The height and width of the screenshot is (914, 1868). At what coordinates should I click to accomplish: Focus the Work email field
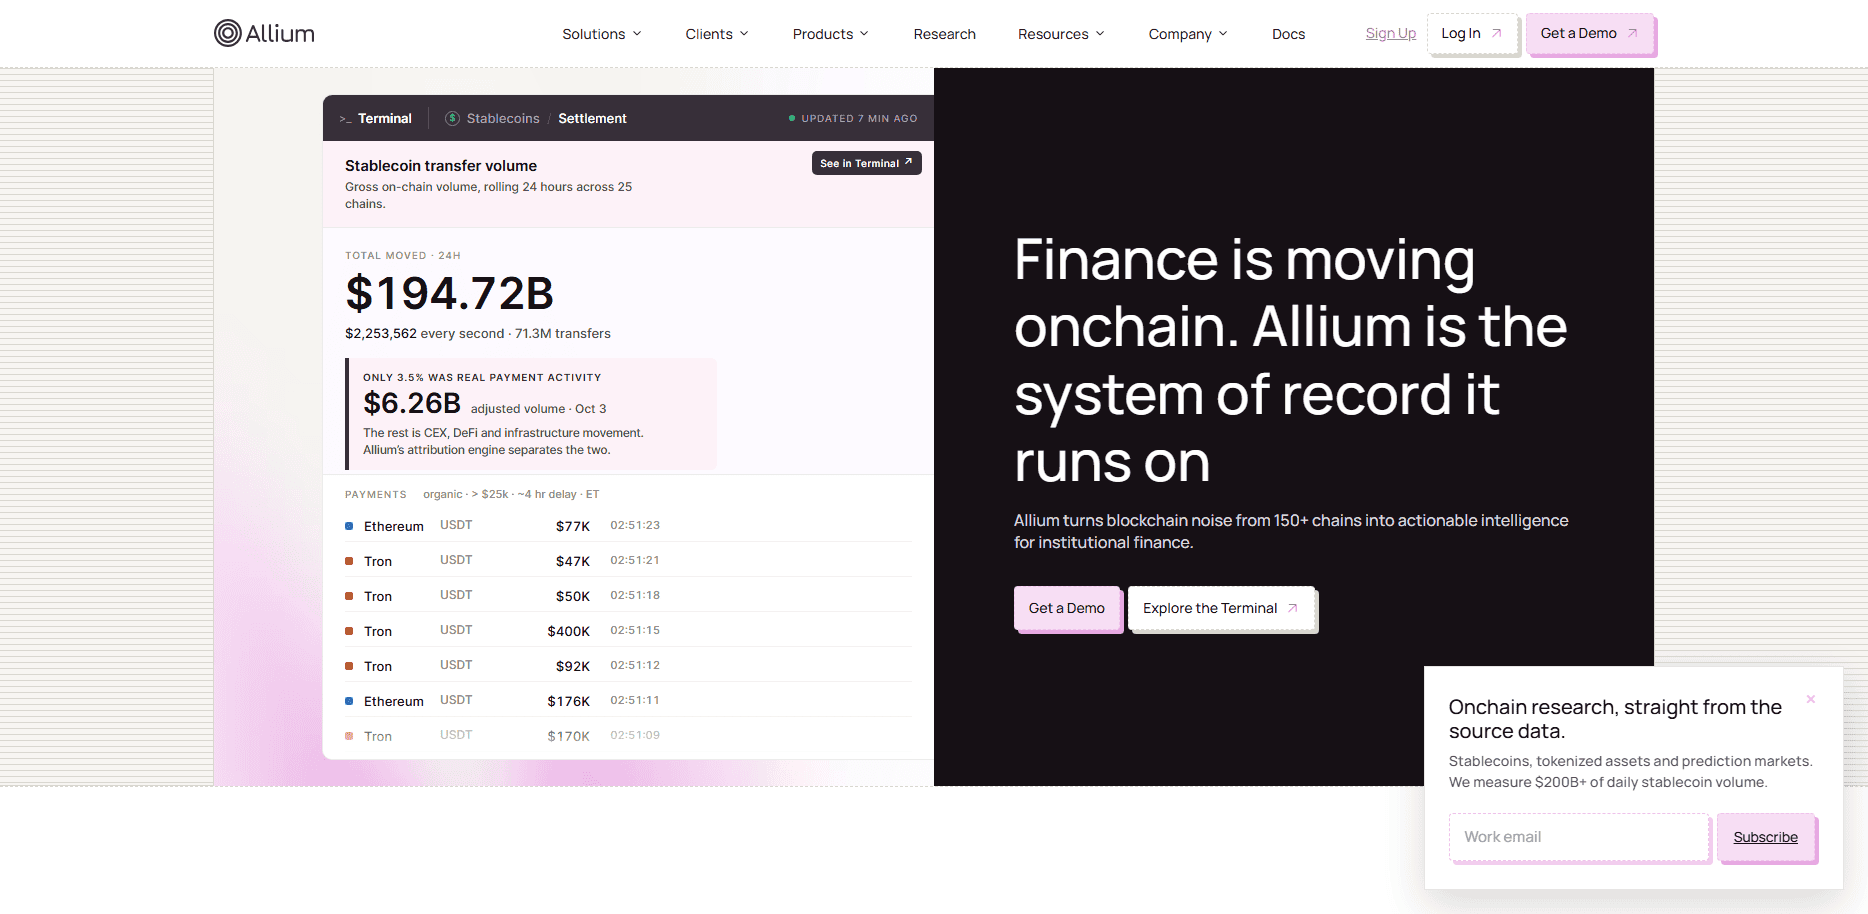(x=1578, y=837)
